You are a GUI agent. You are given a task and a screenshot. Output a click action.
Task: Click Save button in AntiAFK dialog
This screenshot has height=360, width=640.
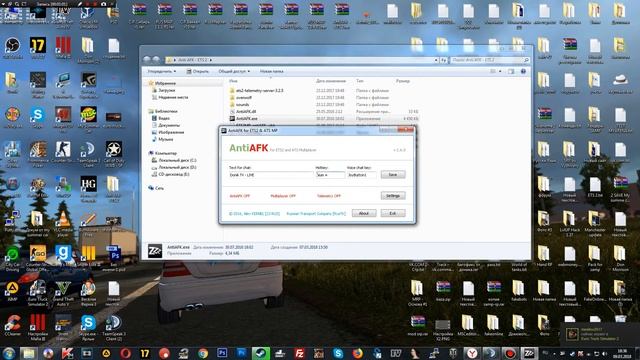pyautogui.click(x=393, y=175)
